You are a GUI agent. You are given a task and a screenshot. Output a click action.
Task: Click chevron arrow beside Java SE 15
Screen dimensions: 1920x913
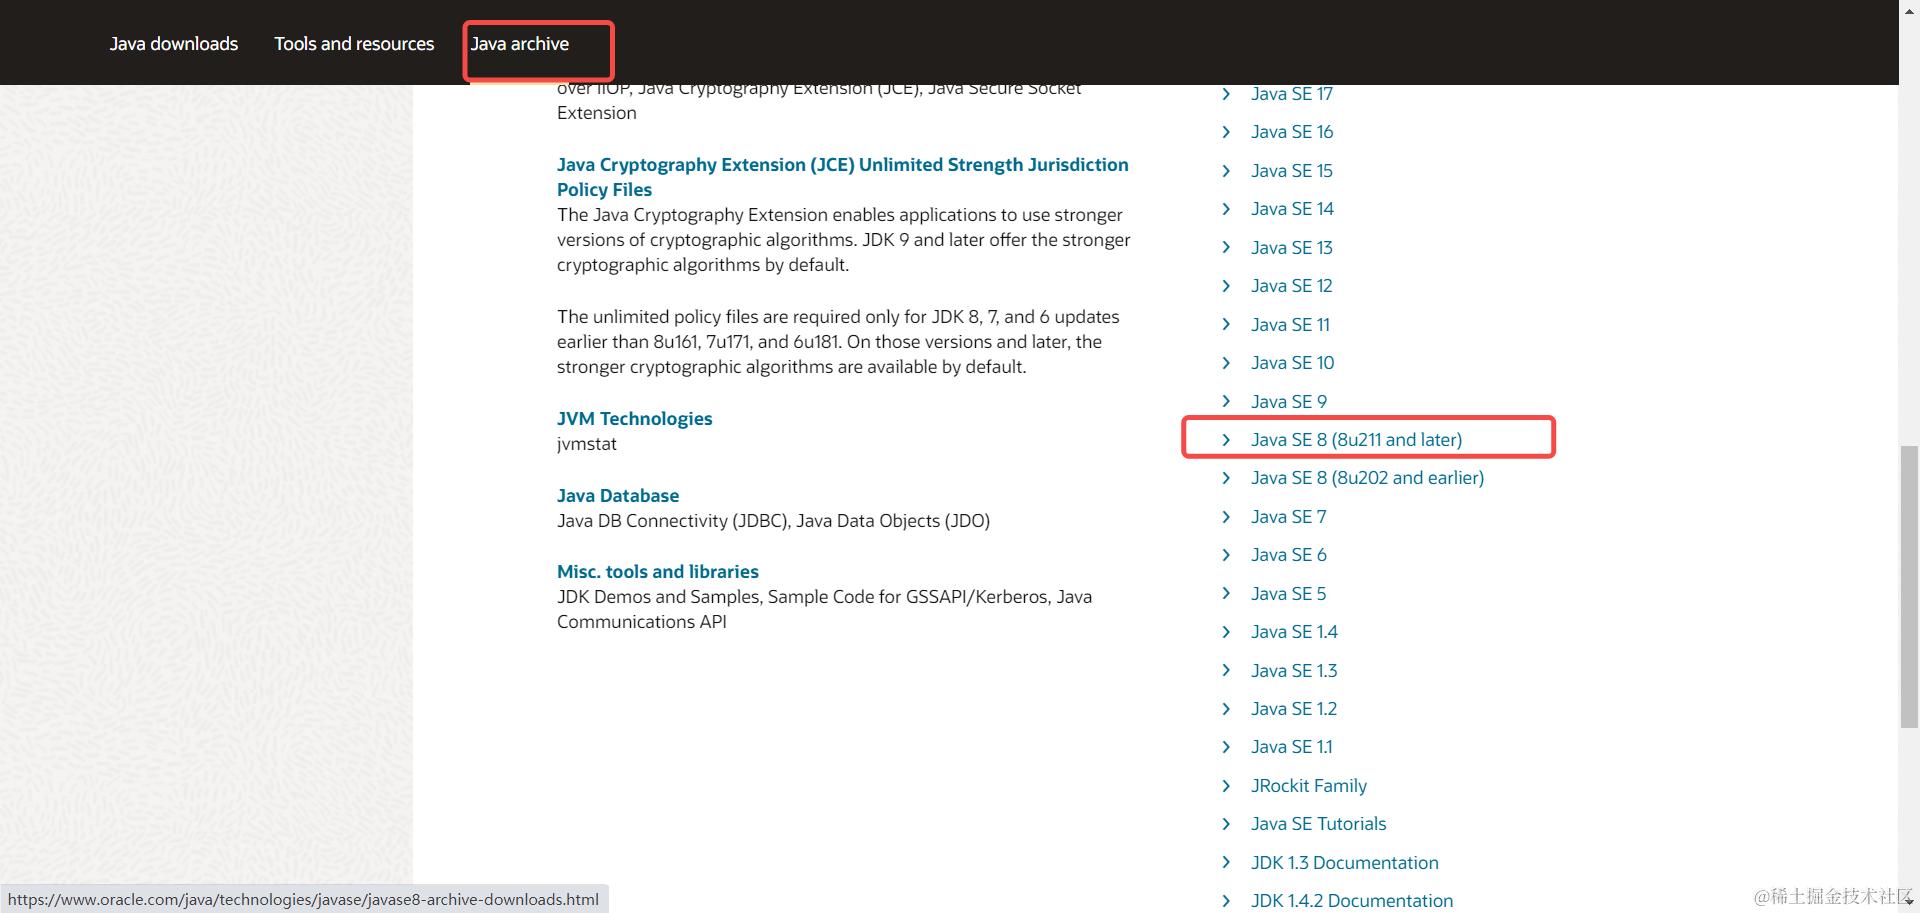(1226, 171)
